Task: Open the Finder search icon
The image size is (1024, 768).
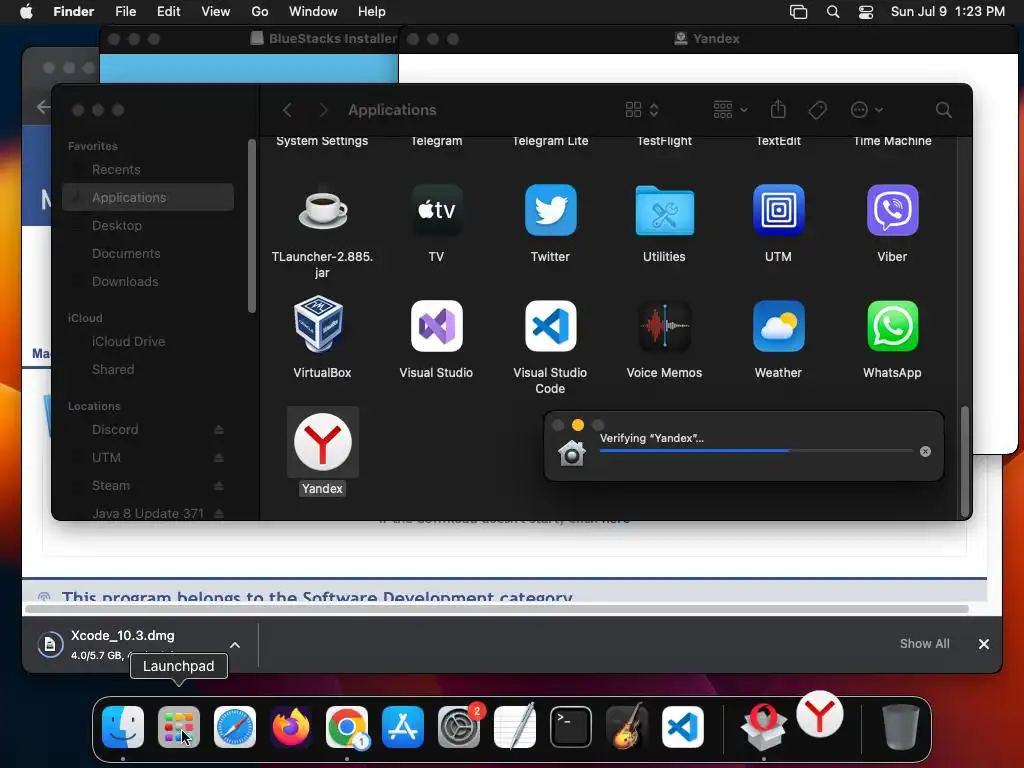Action: click(x=944, y=110)
